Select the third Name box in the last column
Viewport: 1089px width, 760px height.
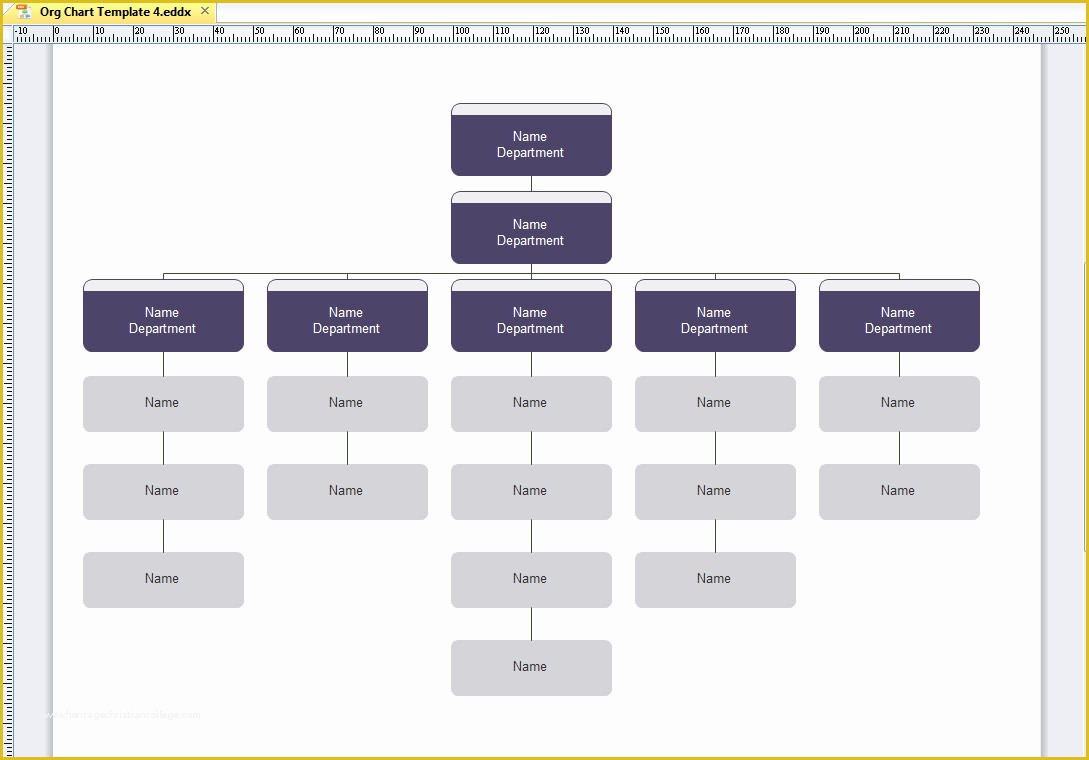(898, 491)
